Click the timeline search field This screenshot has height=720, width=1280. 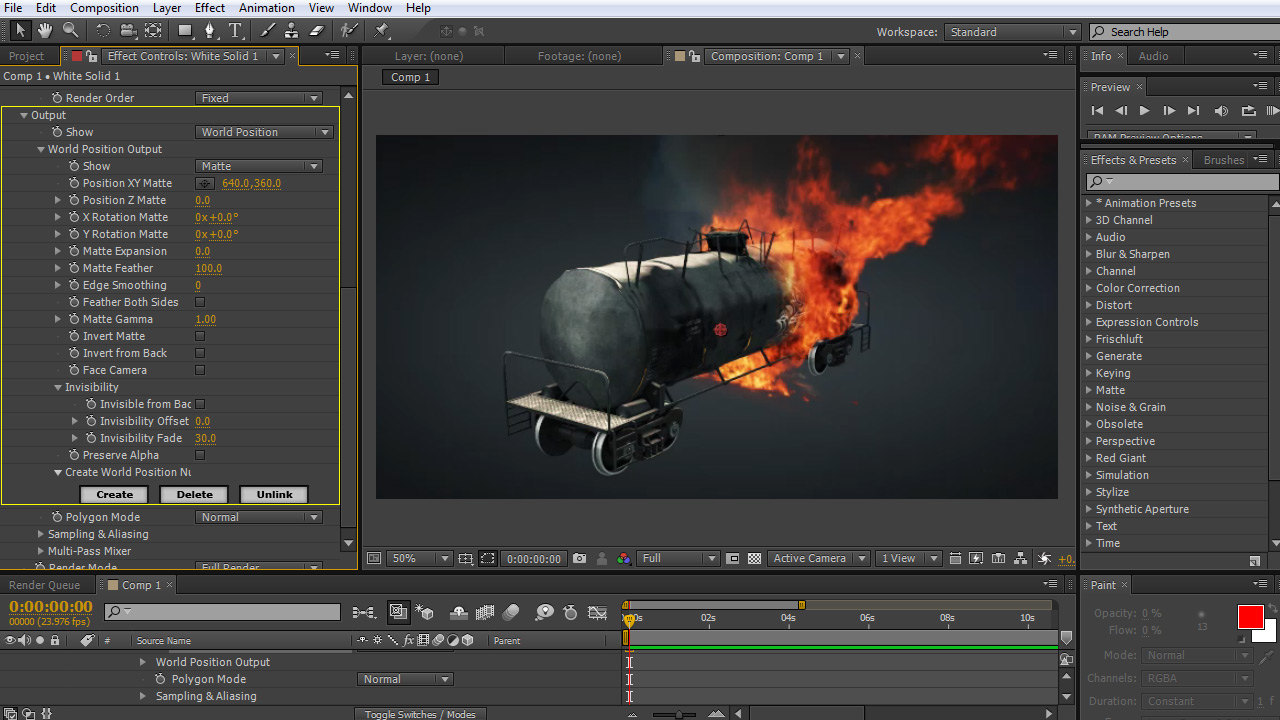231,612
